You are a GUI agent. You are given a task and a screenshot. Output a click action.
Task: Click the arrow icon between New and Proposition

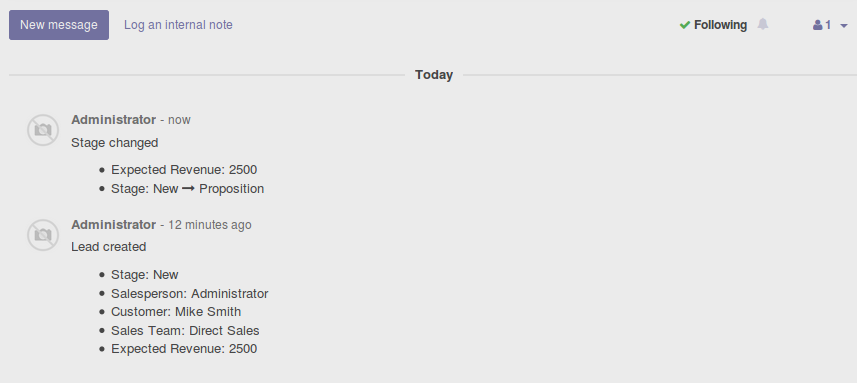pos(189,189)
